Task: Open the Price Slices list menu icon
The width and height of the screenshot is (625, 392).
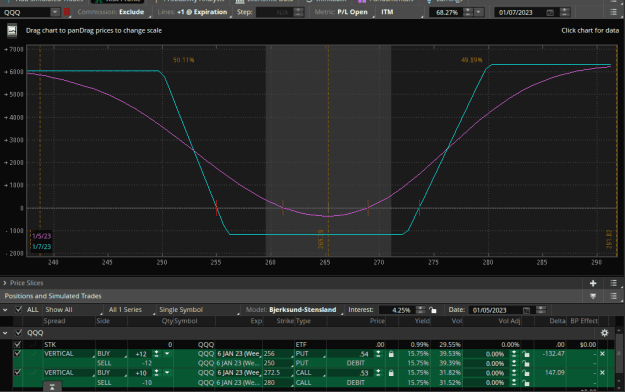Action: click(613, 283)
